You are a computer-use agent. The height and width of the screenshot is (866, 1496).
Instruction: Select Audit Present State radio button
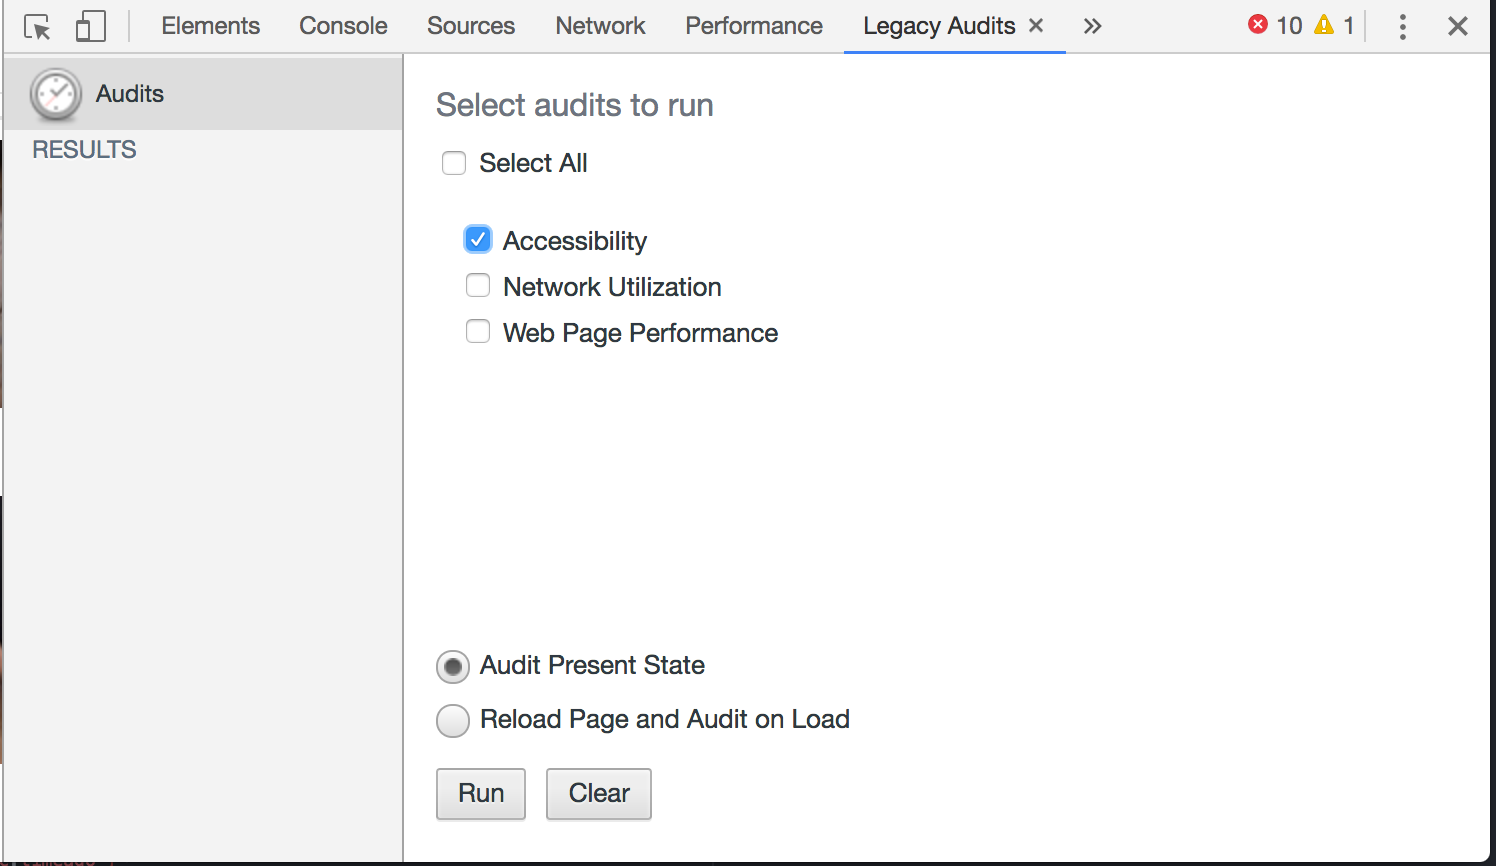pyautogui.click(x=453, y=667)
